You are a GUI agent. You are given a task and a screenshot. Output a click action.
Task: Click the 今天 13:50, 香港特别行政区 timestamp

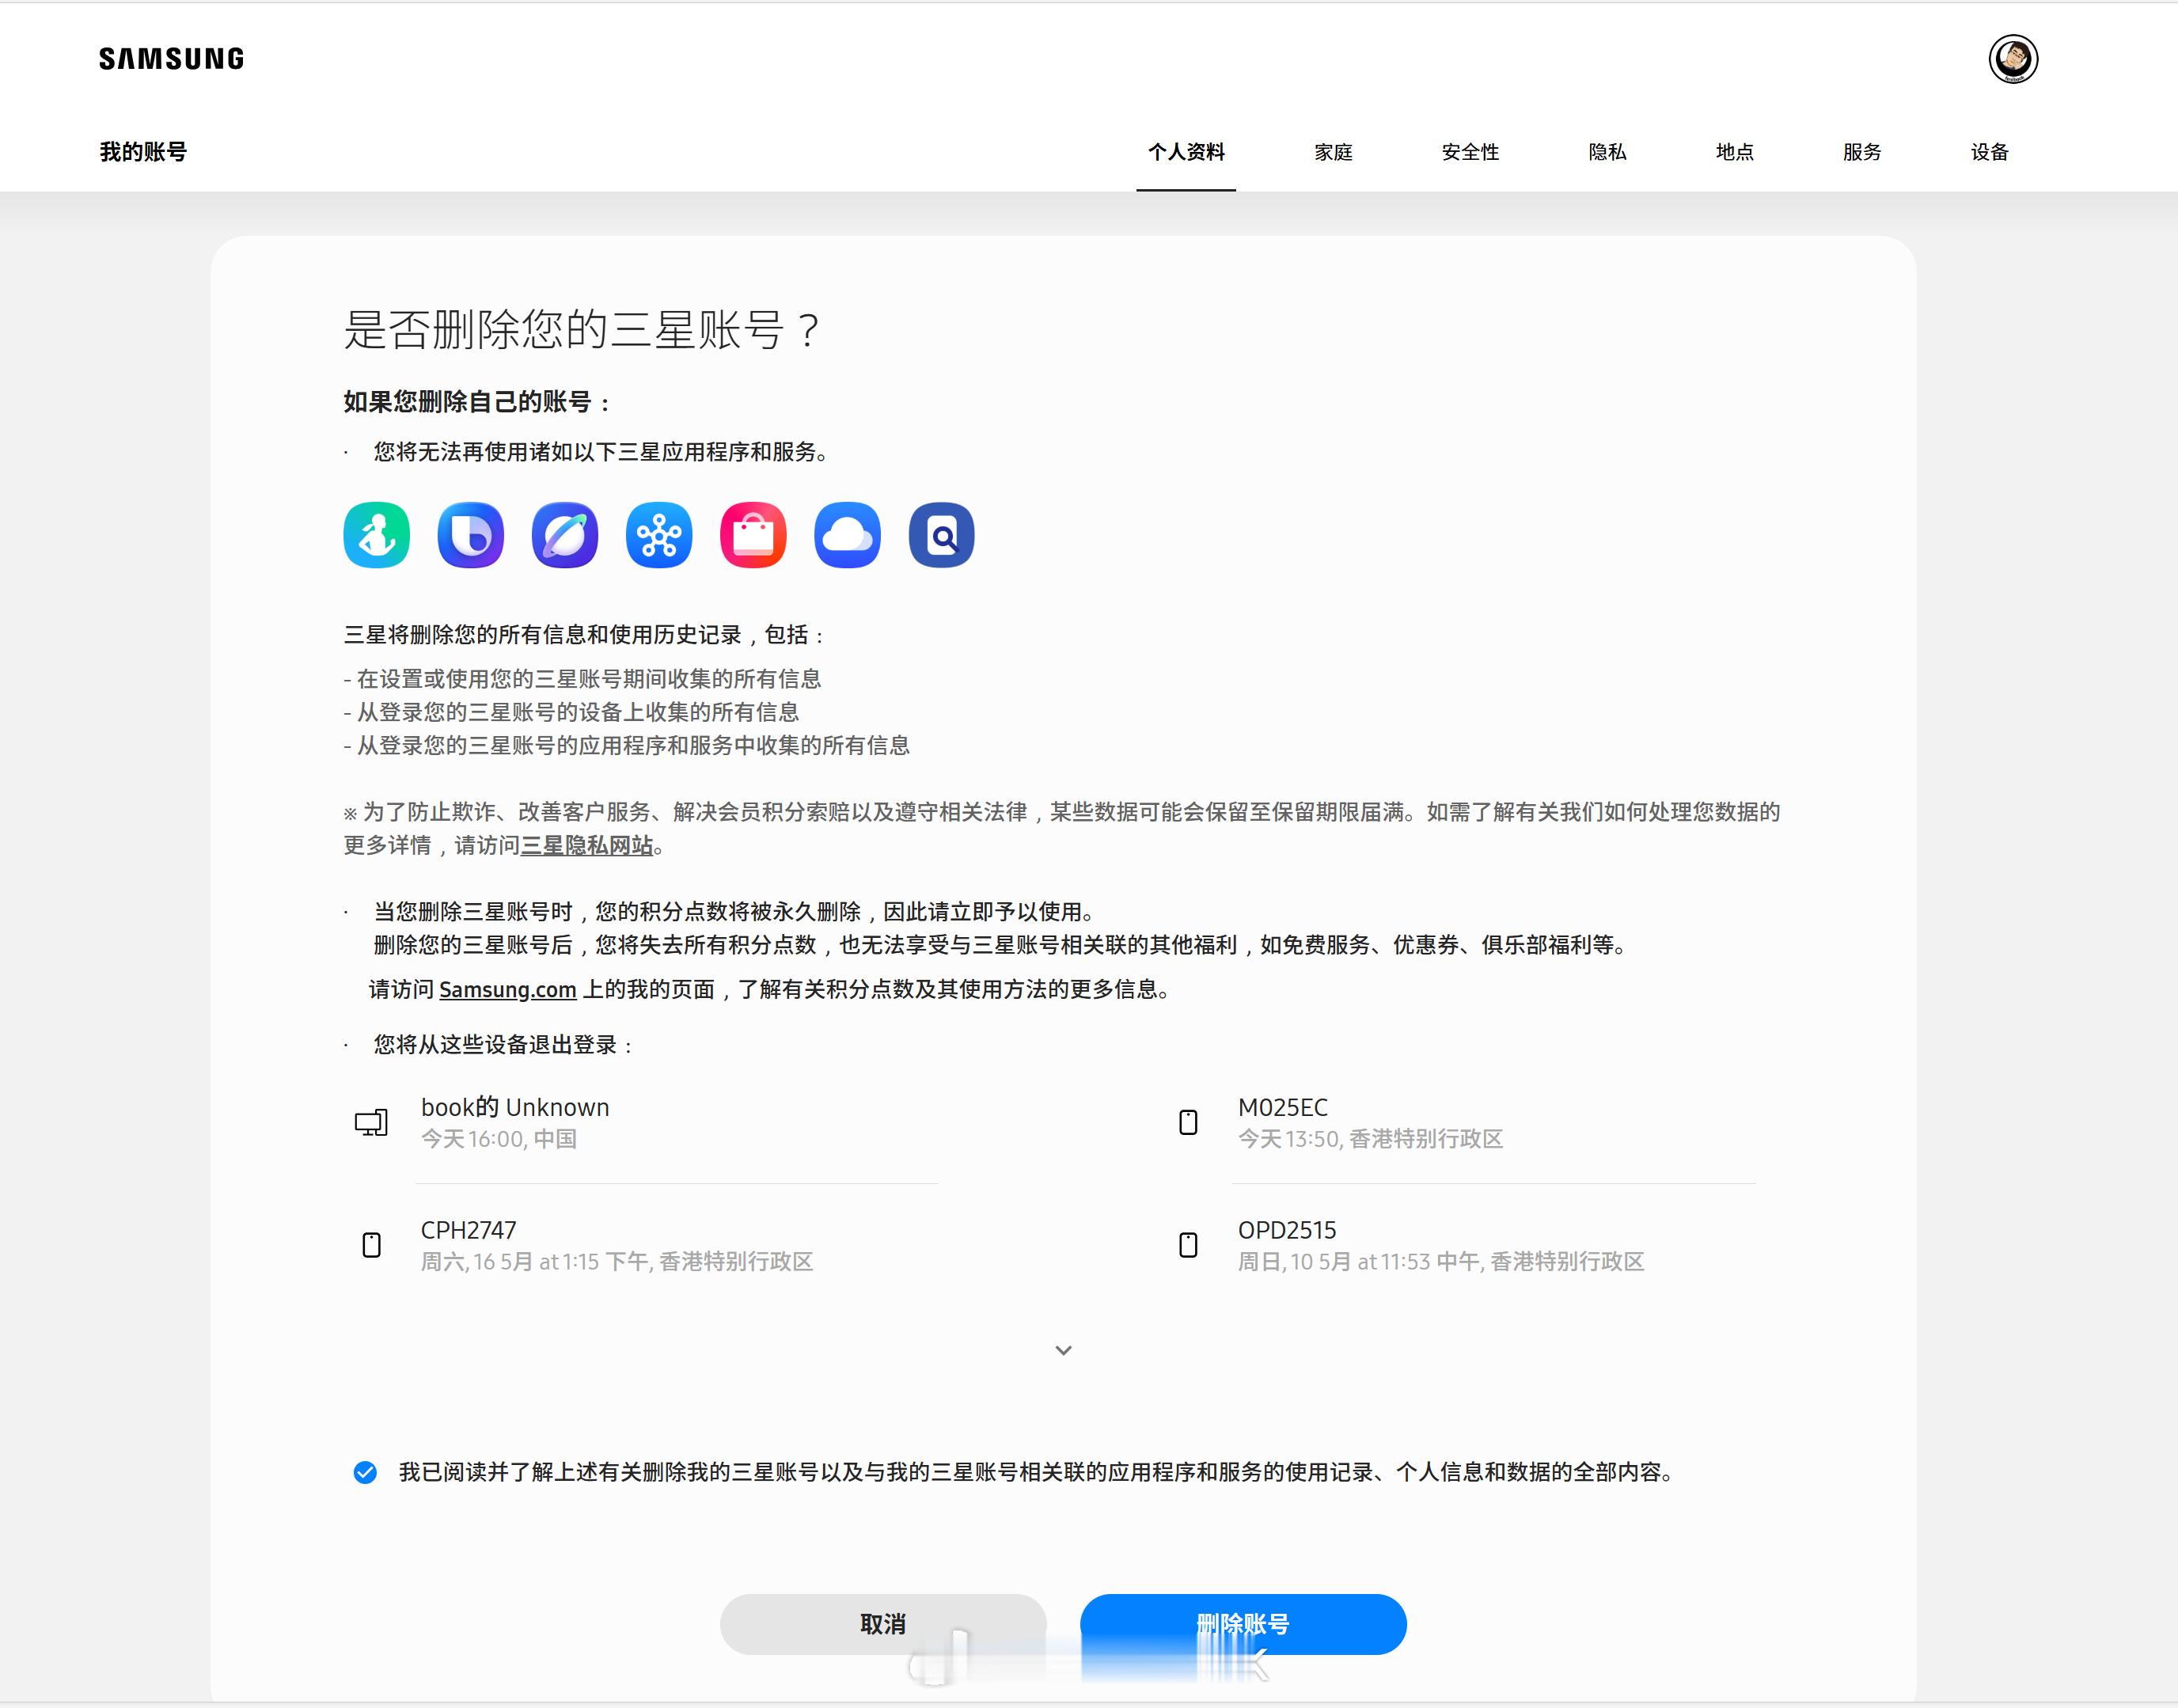coord(1370,1139)
